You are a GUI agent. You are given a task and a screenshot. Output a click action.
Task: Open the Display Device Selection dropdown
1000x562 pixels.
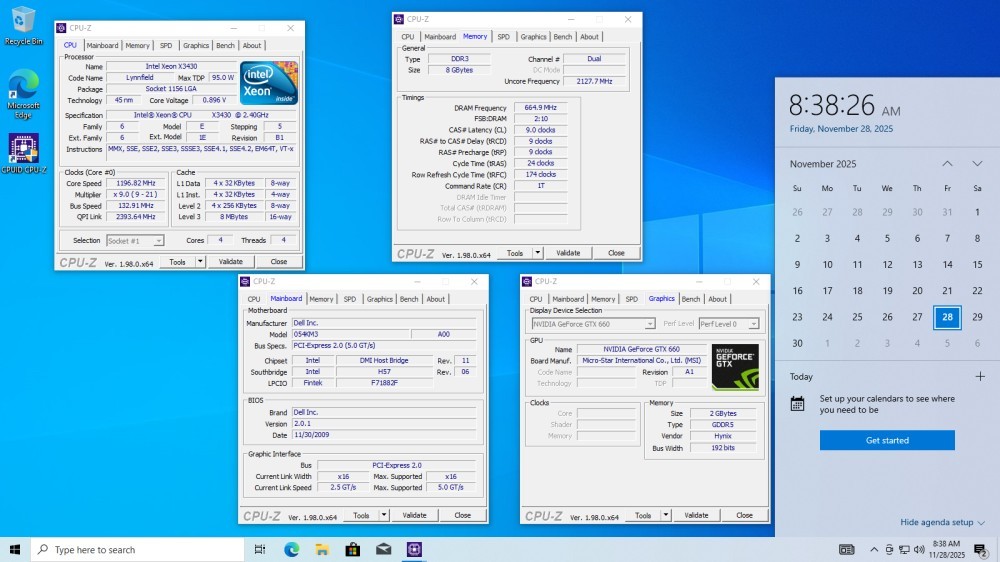point(591,324)
